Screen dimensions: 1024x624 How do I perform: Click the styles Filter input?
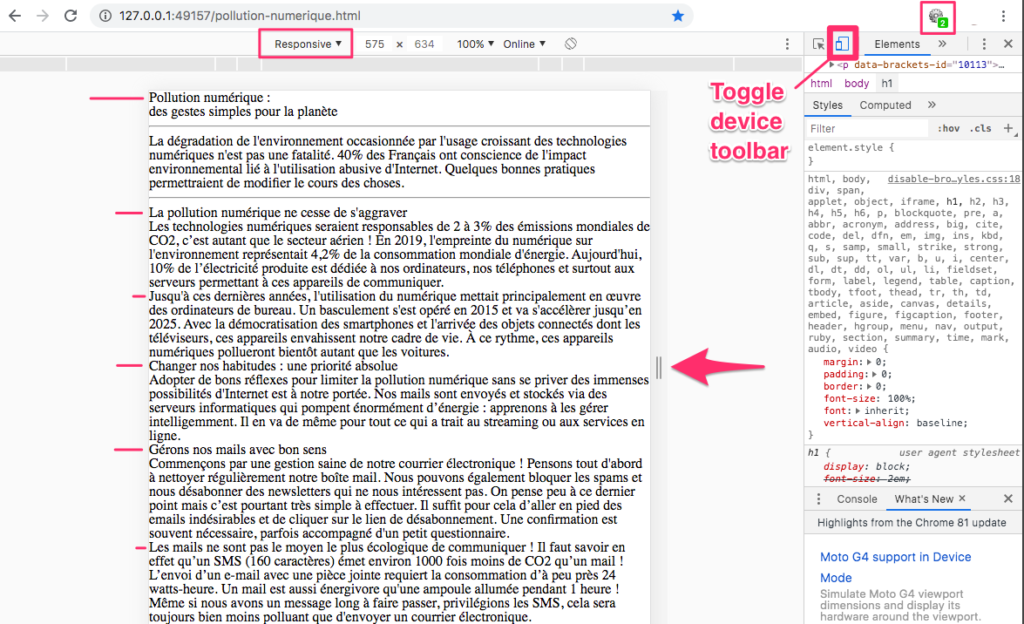tap(867, 129)
